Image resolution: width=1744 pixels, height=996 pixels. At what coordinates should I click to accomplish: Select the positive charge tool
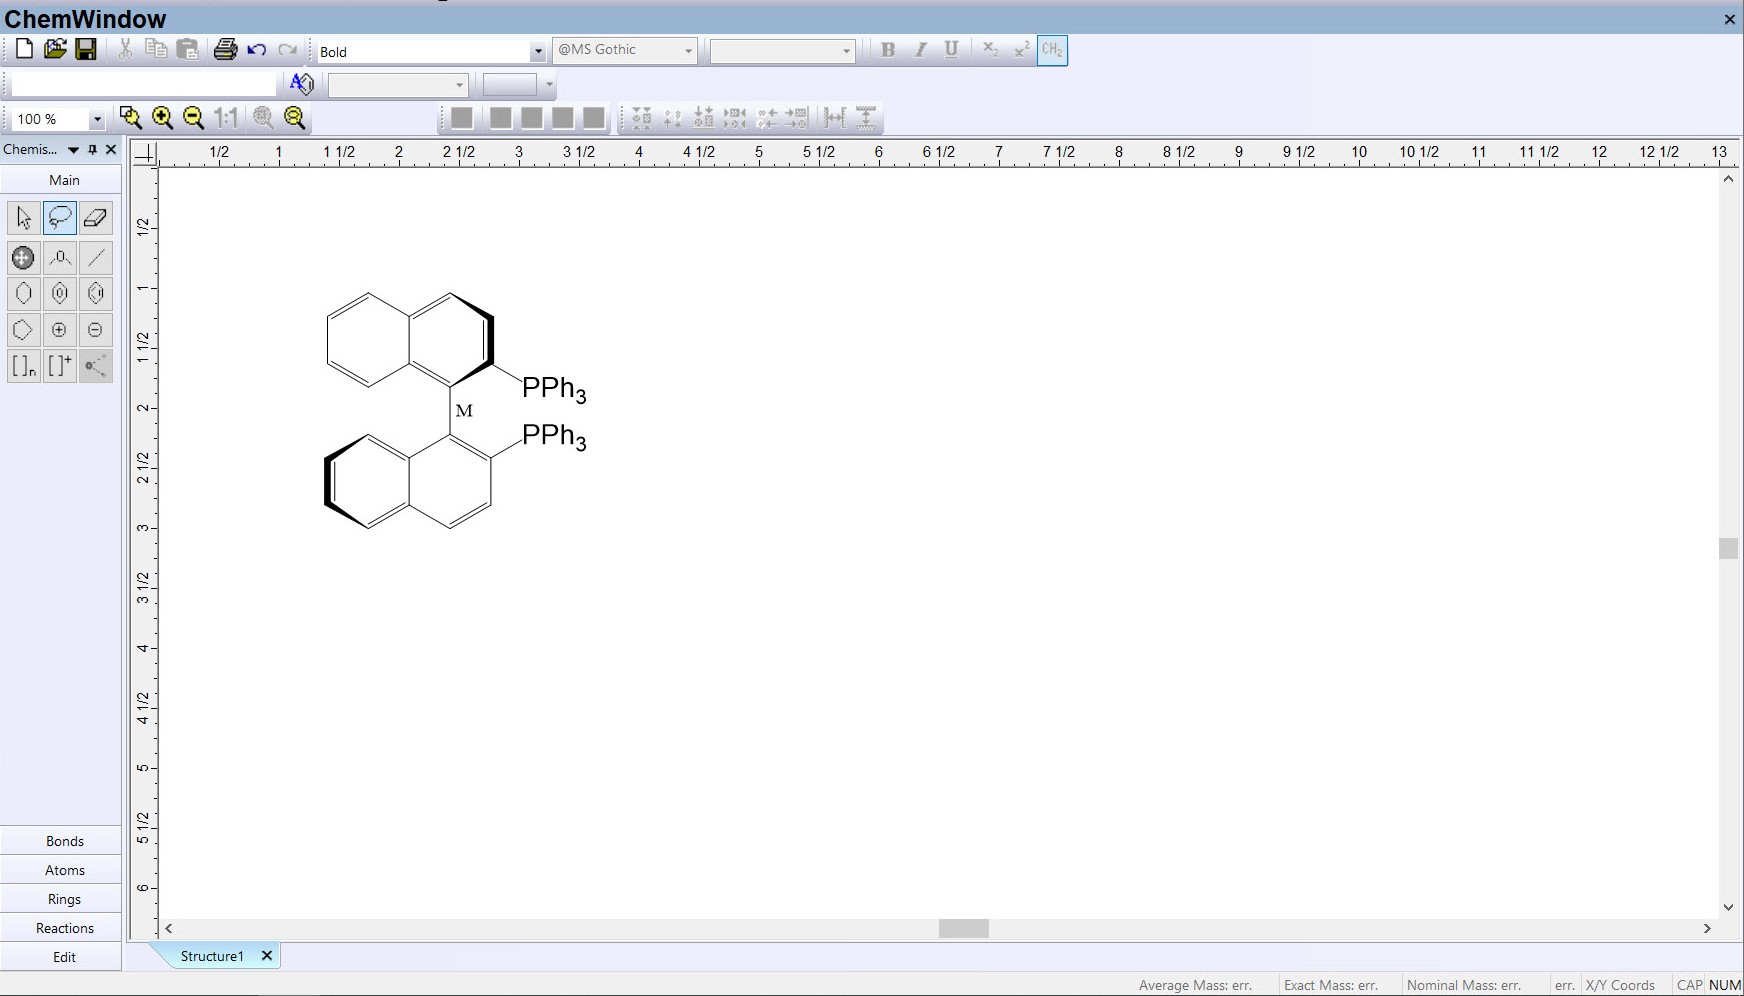point(60,330)
